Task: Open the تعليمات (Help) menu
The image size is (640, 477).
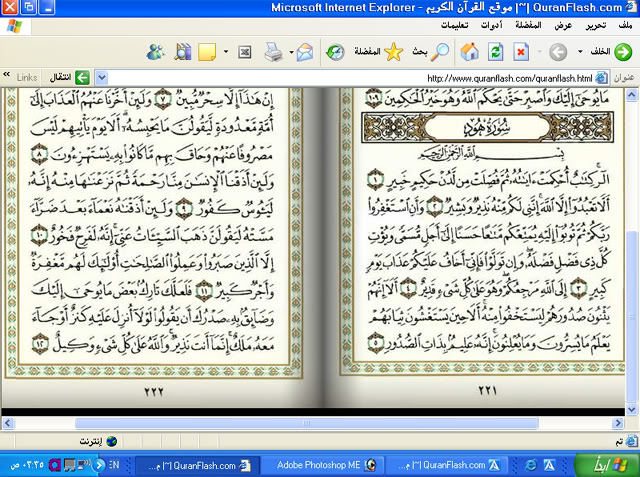Action: pyautogui.click(x=455, y=25)
